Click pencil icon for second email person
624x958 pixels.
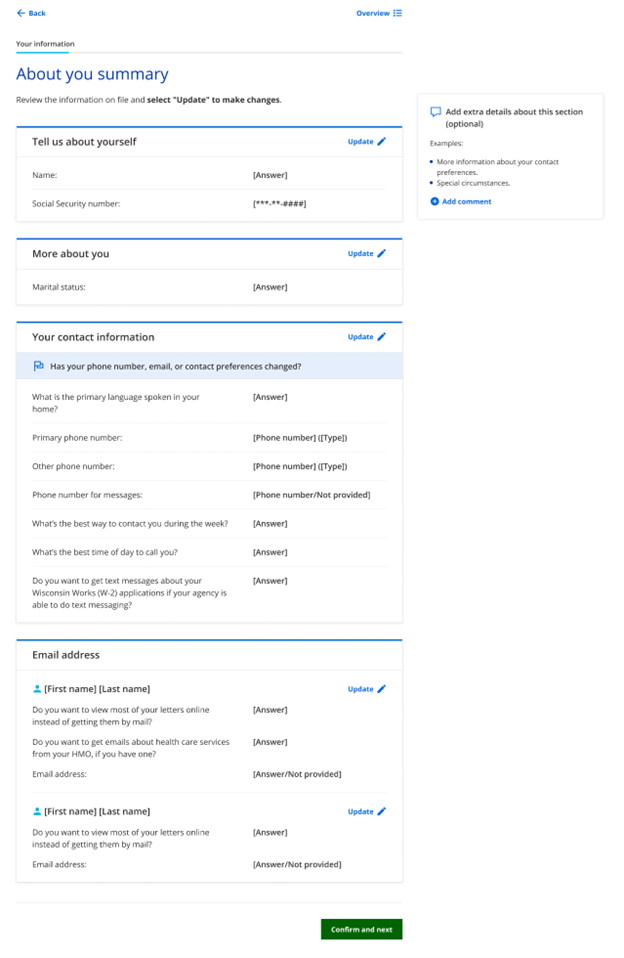click(x=382, y=811)
